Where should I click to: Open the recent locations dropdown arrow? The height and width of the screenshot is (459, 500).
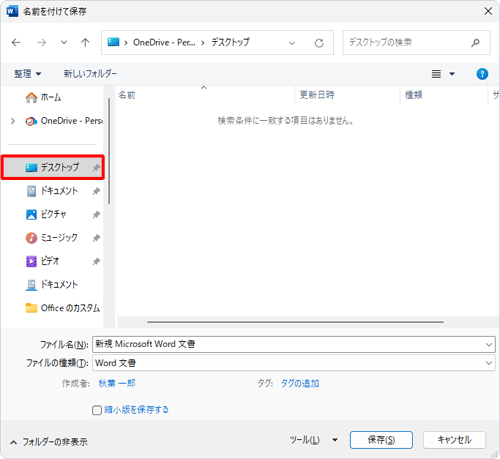click(64, 43)
